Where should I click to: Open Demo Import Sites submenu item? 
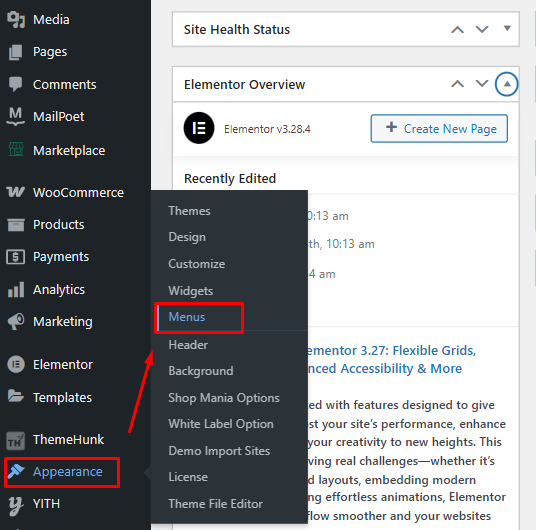pos(219,451)
